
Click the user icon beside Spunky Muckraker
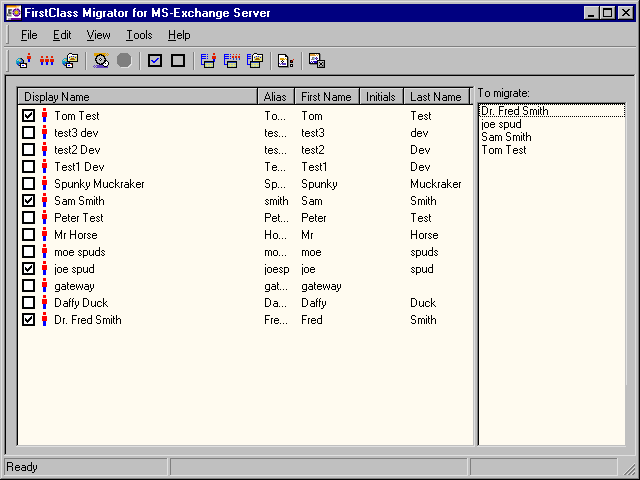coord(44,184)
